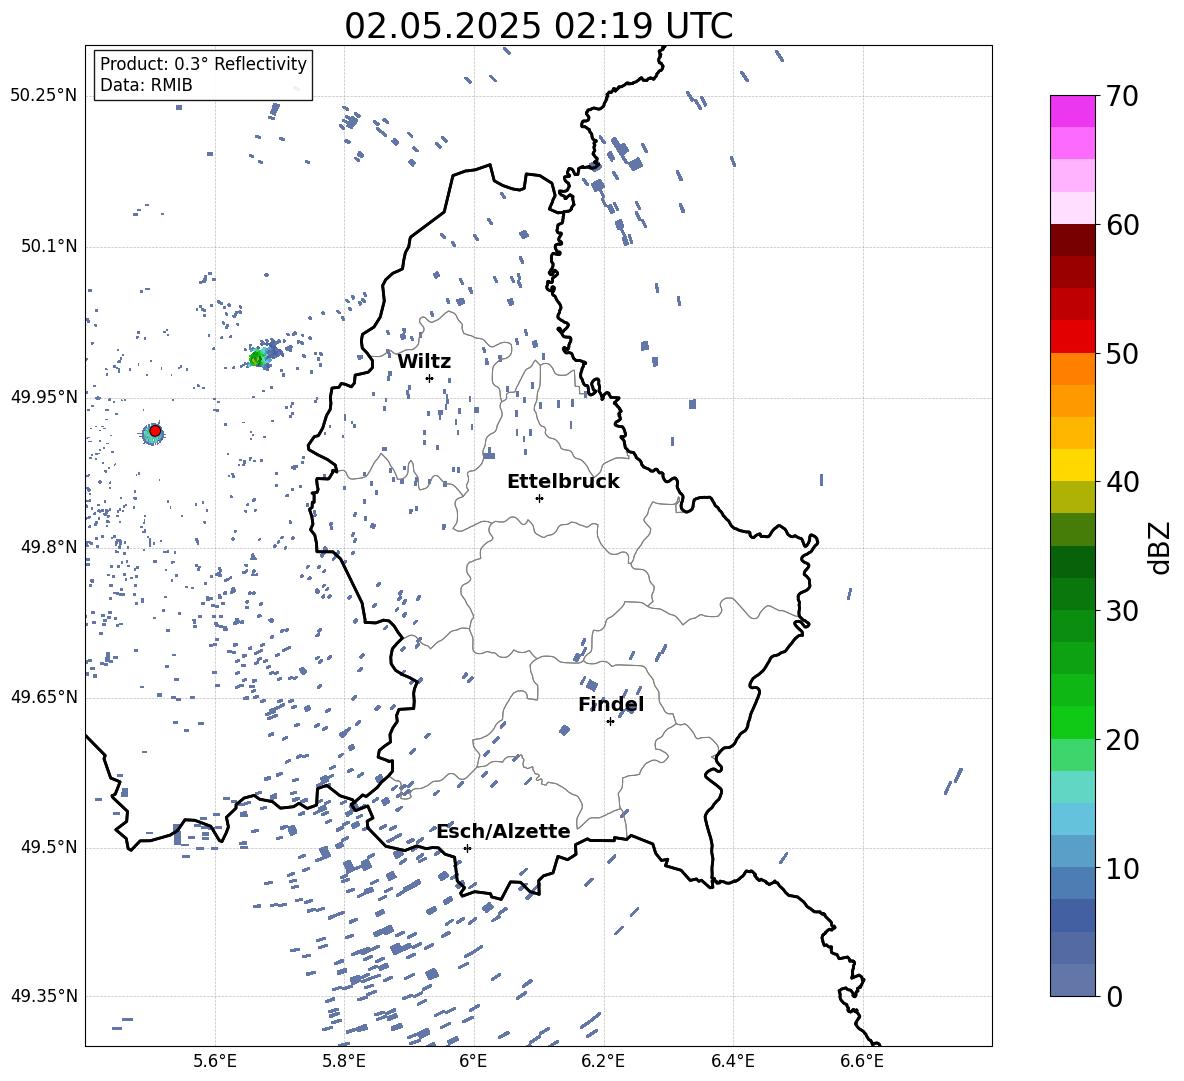This screenshot has height=1081, width=1184.
Task: Click the 60 tick on colorbar
Action: click(x=1122, y=225)
